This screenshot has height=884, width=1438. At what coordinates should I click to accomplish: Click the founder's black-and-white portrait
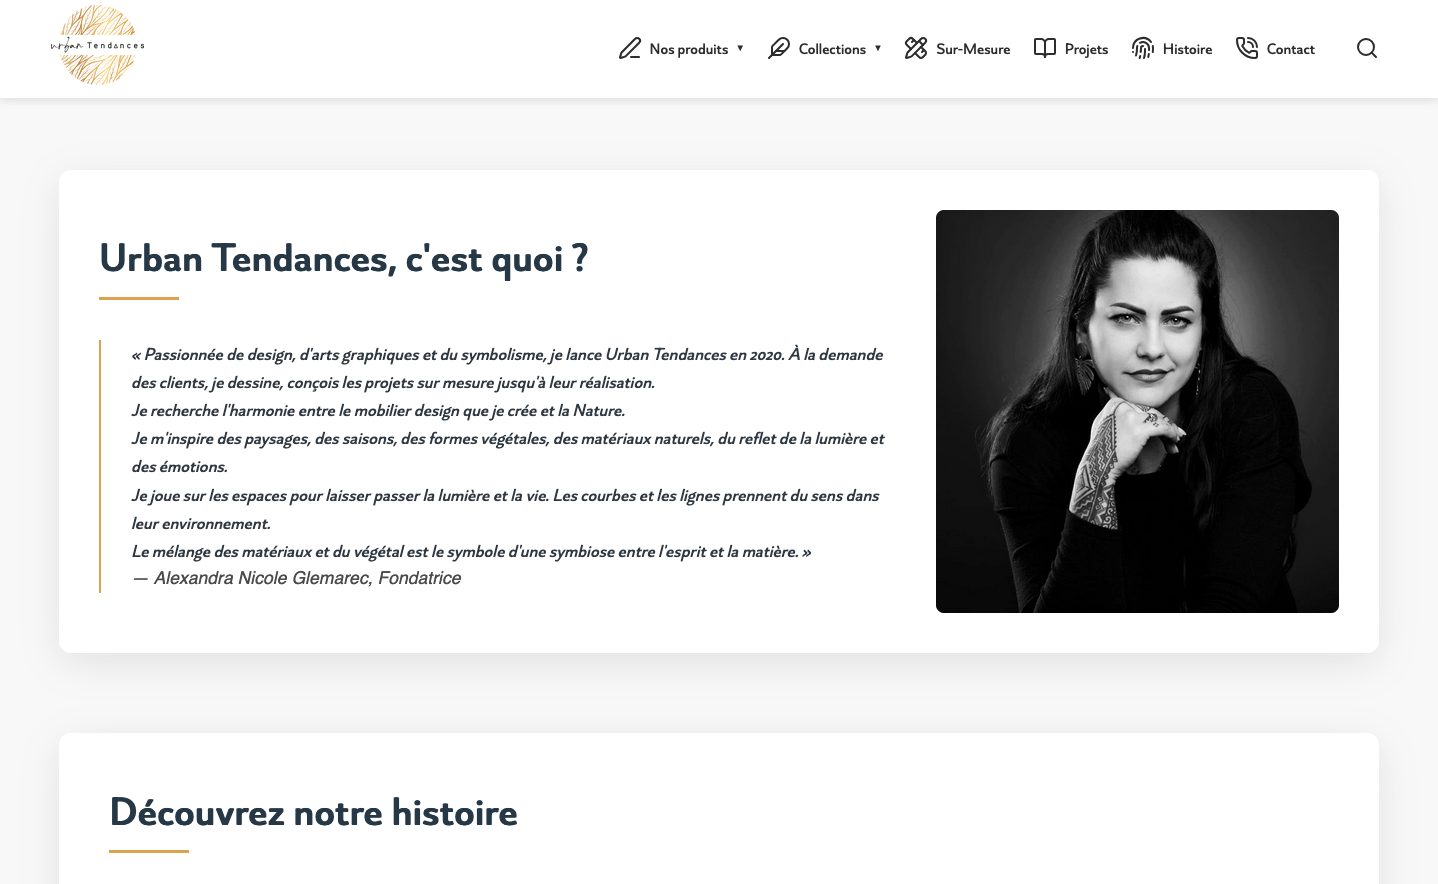[1137, 411]
